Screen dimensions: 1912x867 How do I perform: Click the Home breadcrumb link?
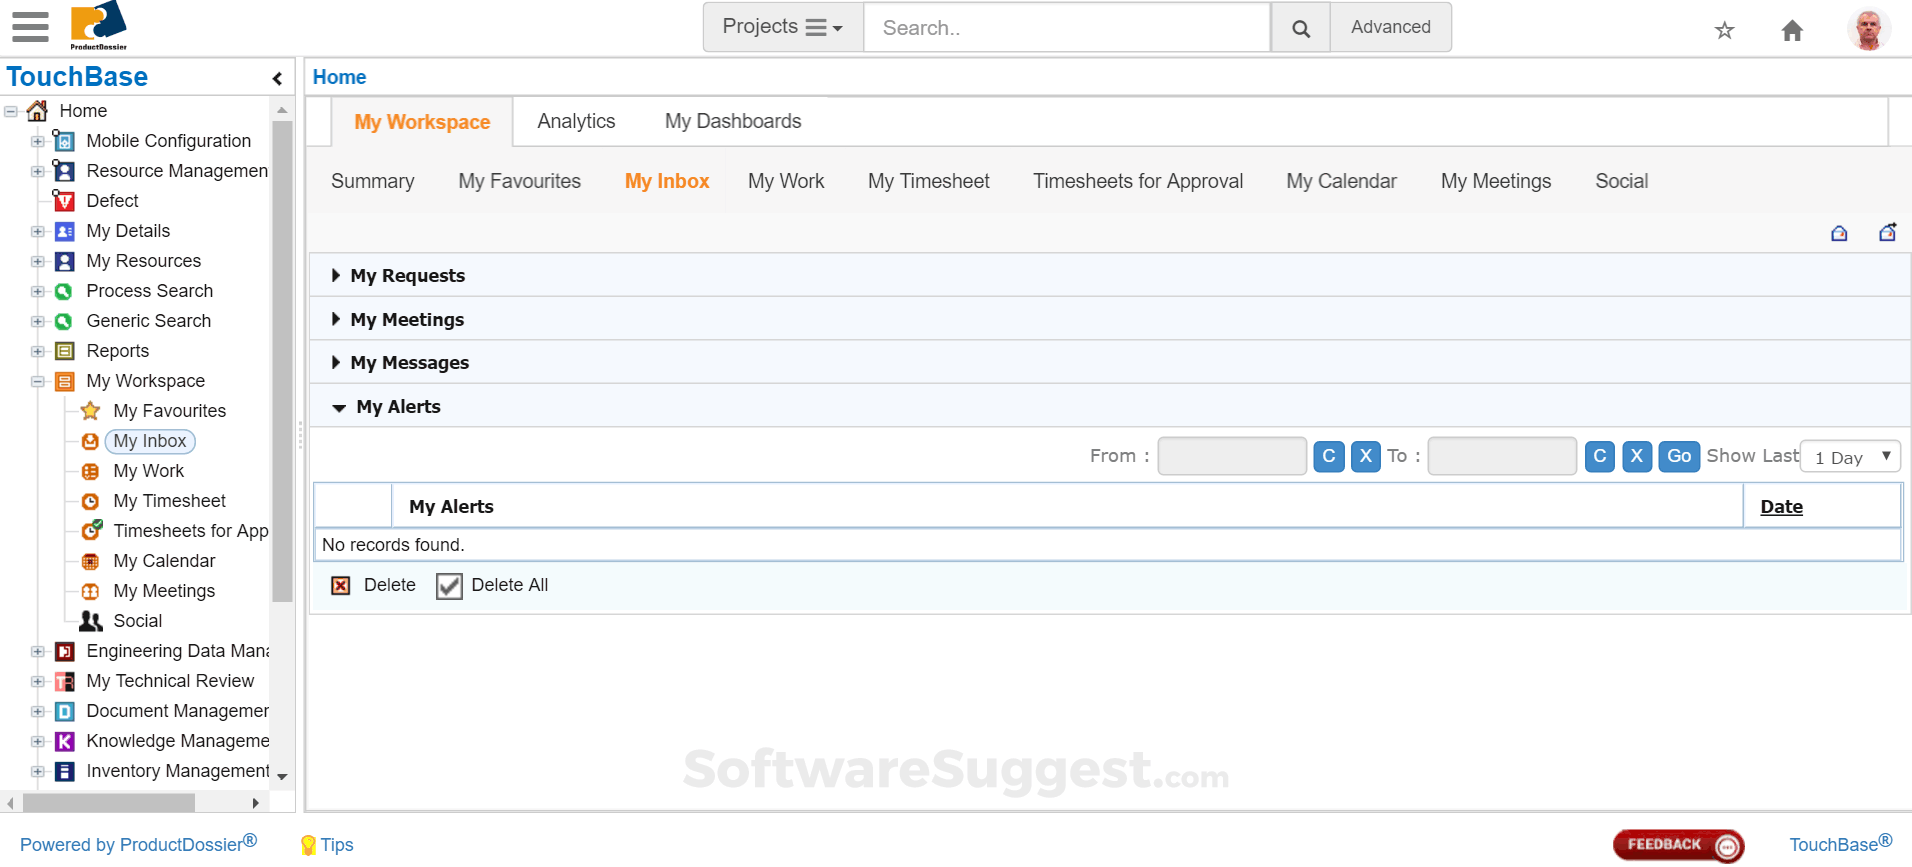click(339, 77)
